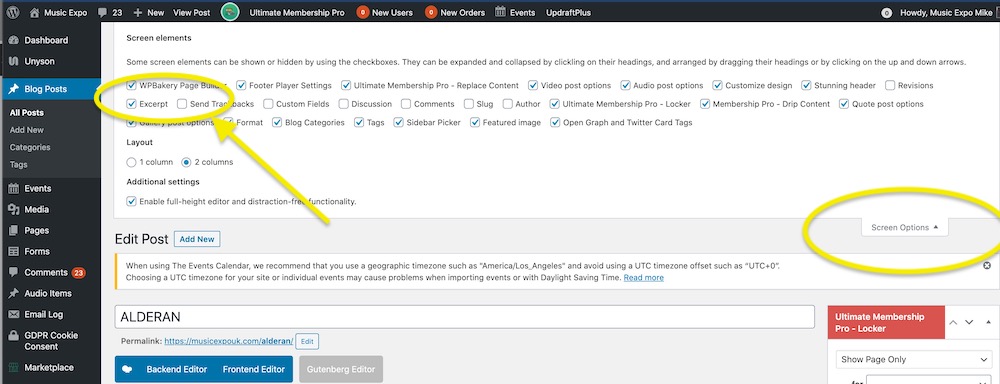
Task: Click the ALDERAN post title field
Action: [x=464, y=317]
